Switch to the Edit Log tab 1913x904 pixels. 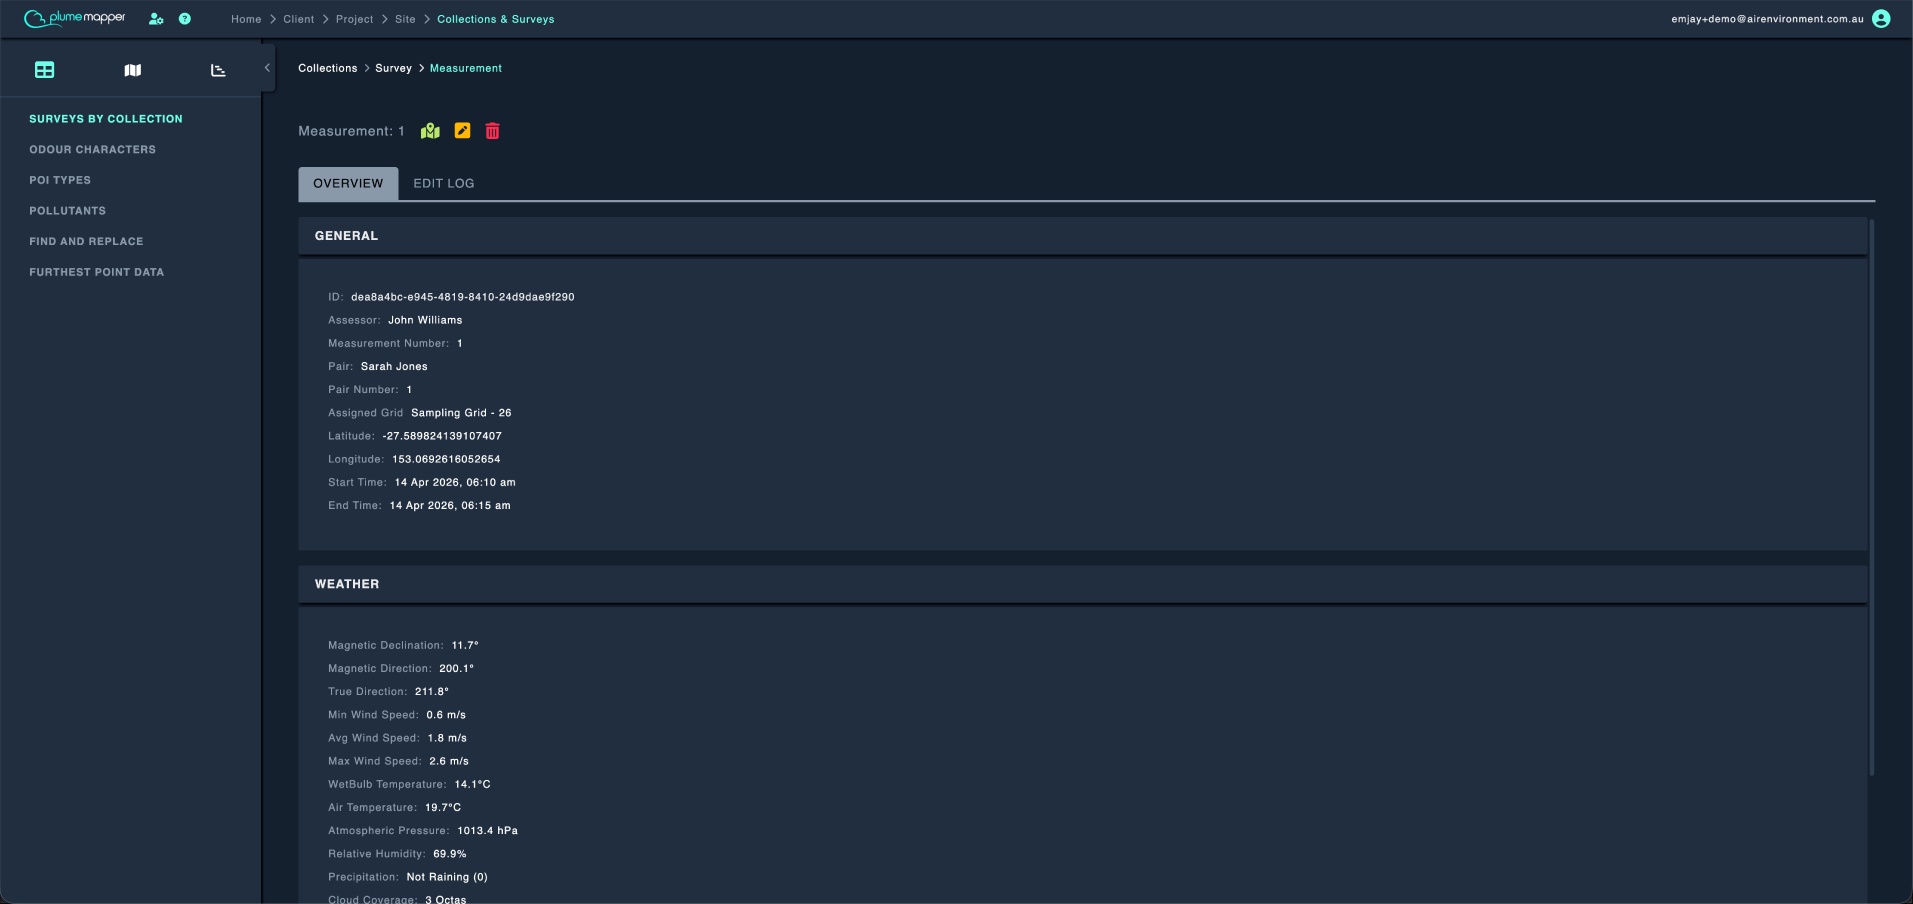[444, 183]
